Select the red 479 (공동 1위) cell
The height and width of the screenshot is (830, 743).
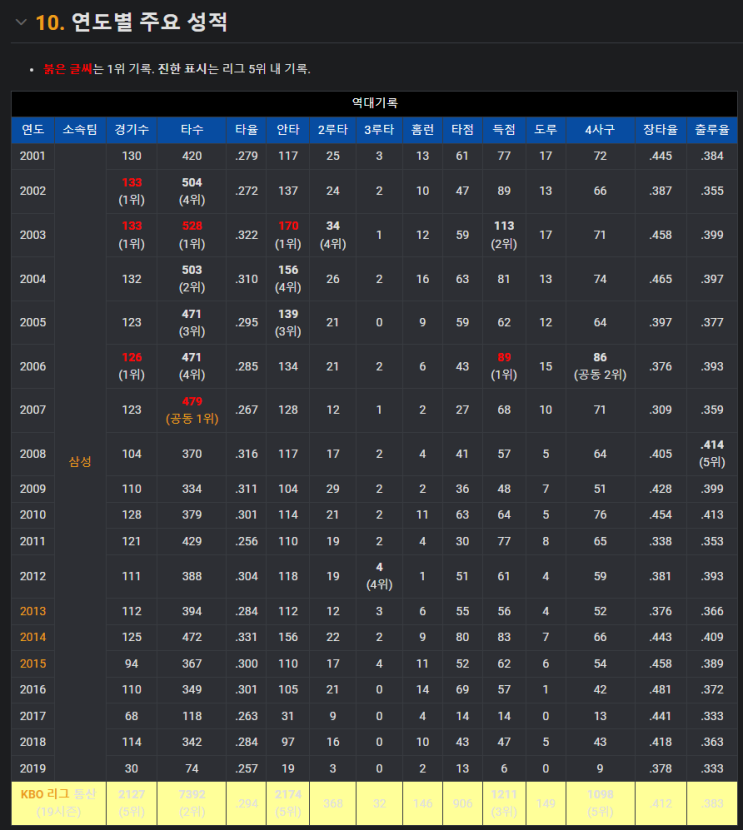coord(192,410)
